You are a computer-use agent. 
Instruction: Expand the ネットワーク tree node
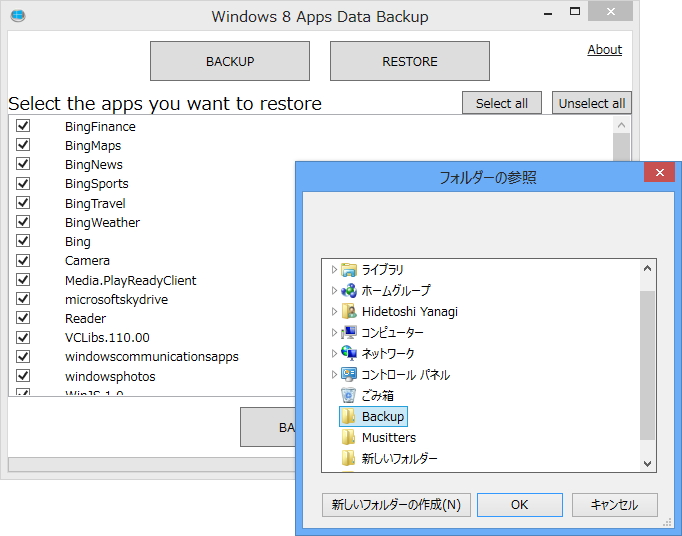334,353
